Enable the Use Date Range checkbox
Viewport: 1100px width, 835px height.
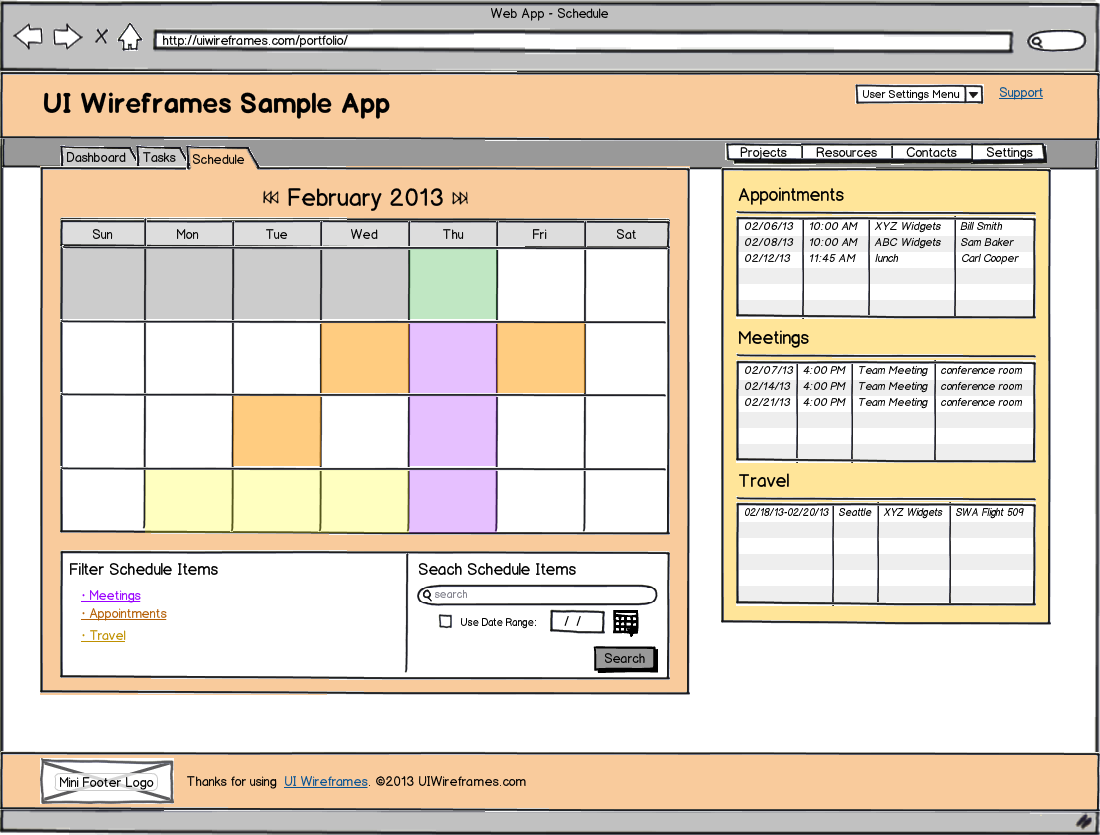(445, 621)
